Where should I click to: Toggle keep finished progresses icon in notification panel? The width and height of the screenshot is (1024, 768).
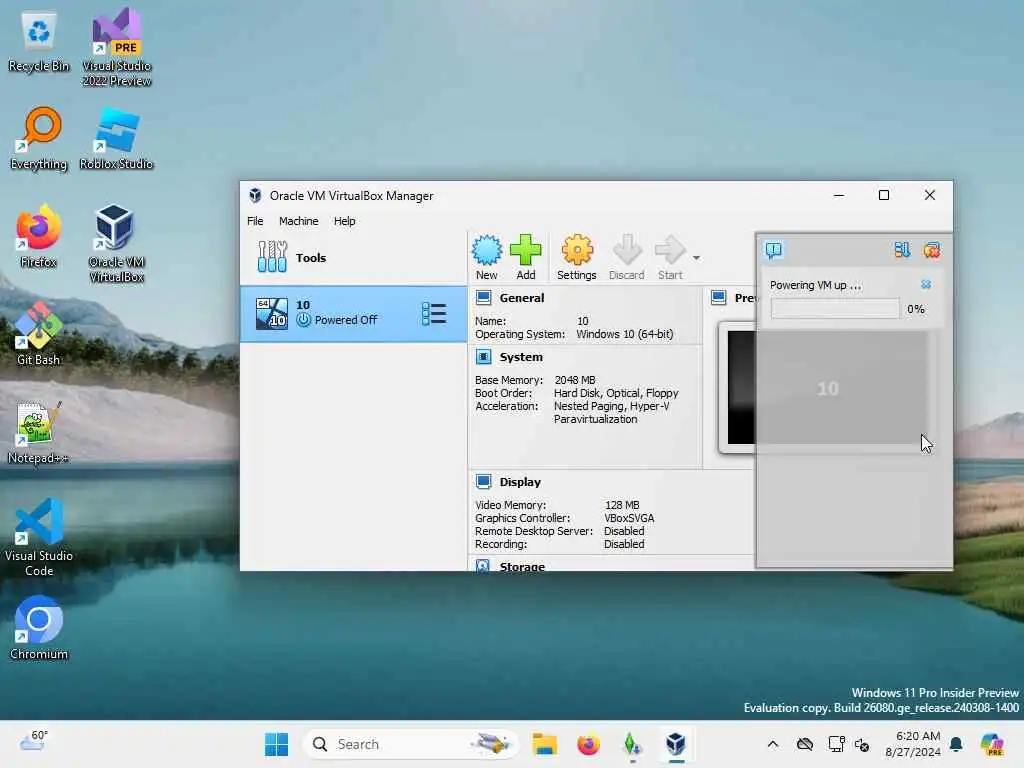click(x=902, y=250)
